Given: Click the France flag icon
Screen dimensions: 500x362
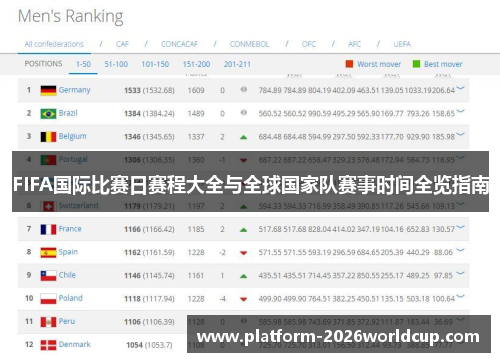Looking at the screenshot, I should 48,229.
